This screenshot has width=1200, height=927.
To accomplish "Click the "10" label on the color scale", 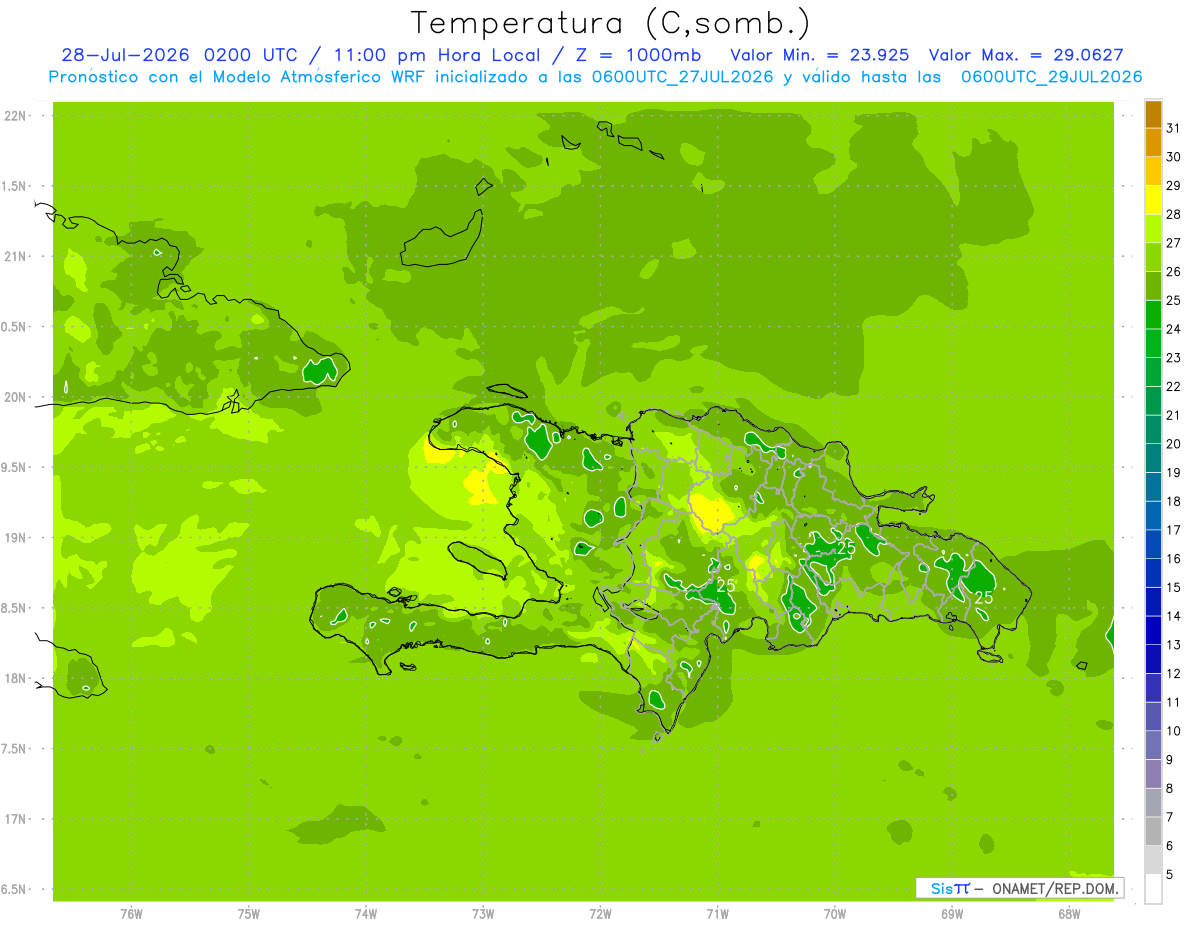I will pyautogui.click(x=1173, y=731).
